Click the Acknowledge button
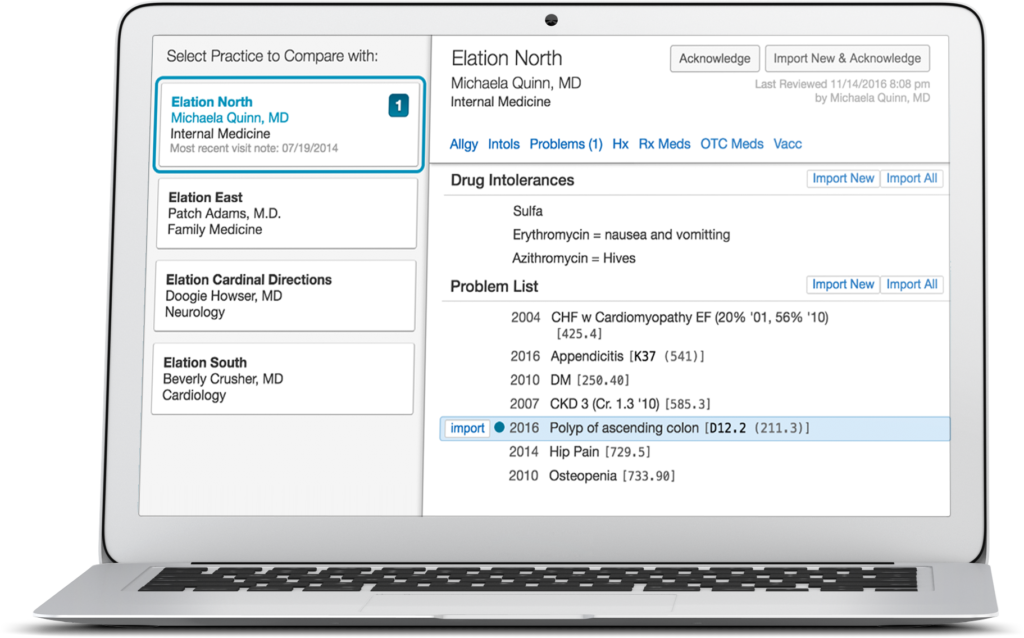 click(714, 59)
